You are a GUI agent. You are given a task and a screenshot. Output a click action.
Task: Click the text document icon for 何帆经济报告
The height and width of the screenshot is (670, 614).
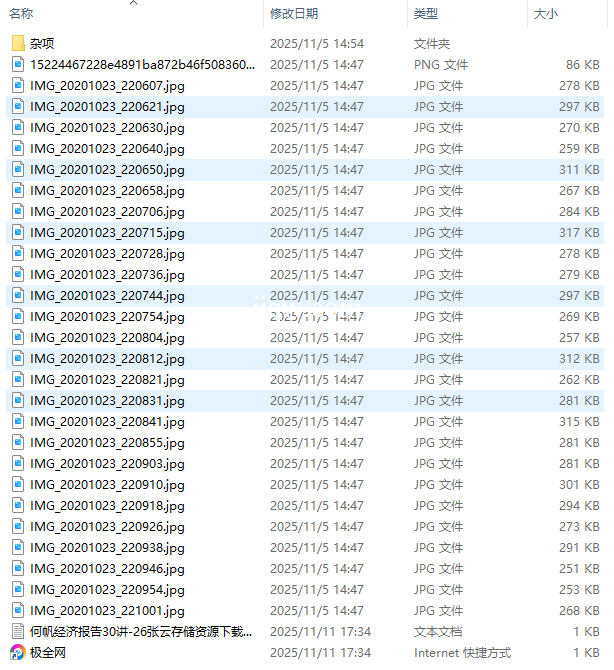[18, 632]
